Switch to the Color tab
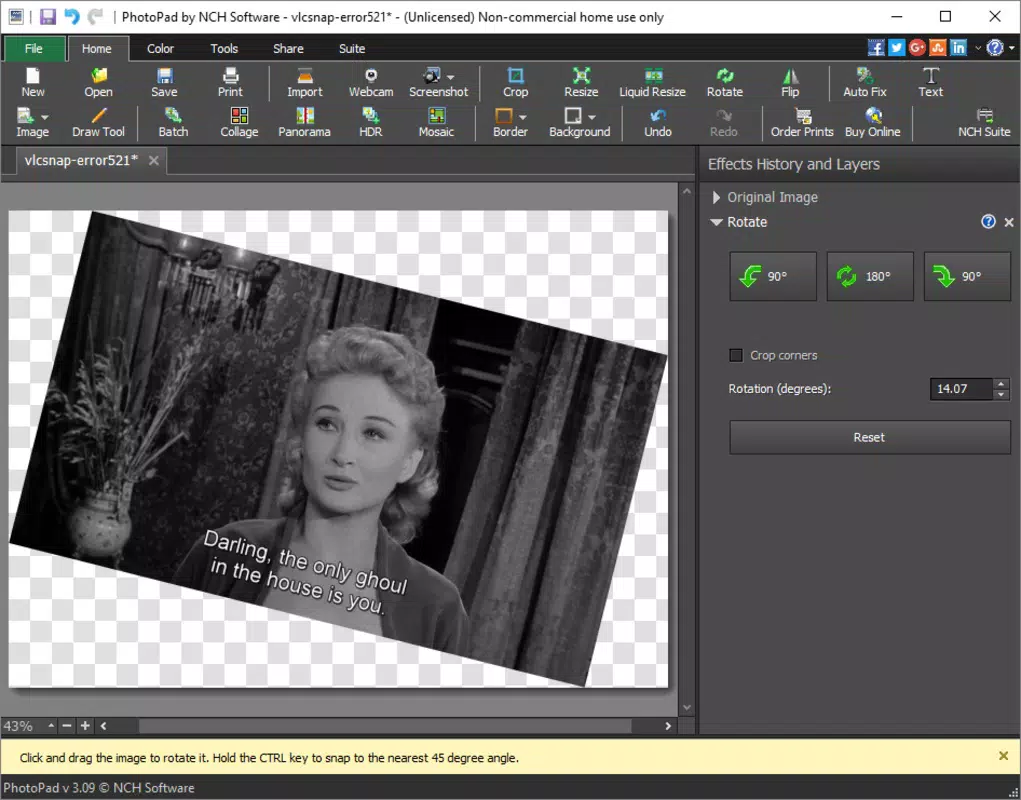The width and height of the screenshot is (1021, 800). click(160, 49)
